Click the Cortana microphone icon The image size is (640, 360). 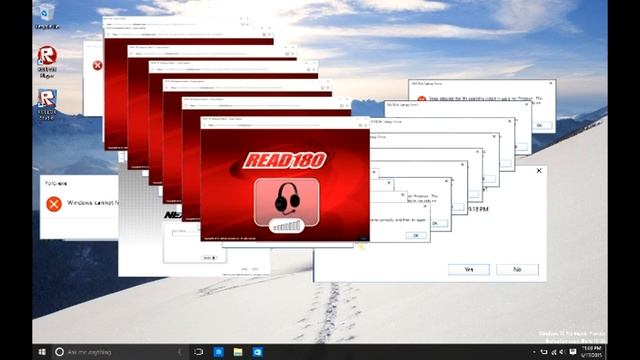pyautogui.click(x=180, y=352)
